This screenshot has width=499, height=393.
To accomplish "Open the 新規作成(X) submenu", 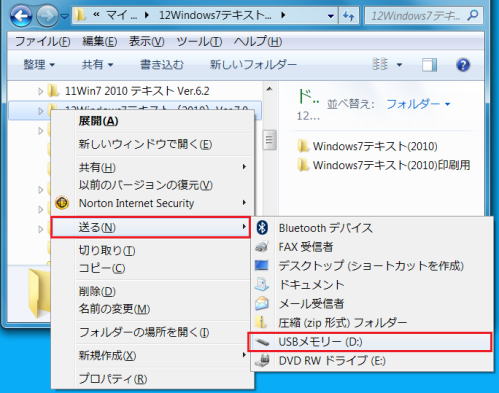I will [x=152, y=356].
